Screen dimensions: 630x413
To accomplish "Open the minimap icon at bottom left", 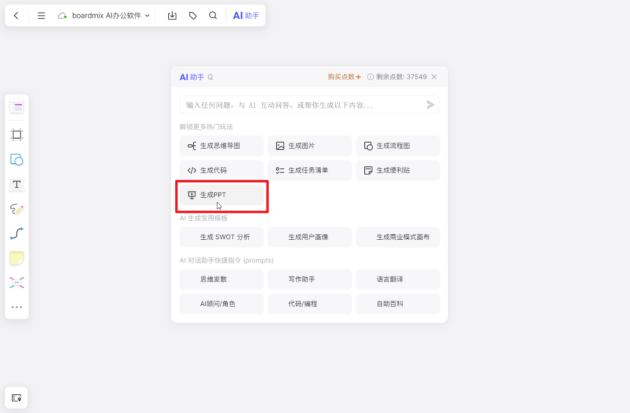I will click(16, 398).
